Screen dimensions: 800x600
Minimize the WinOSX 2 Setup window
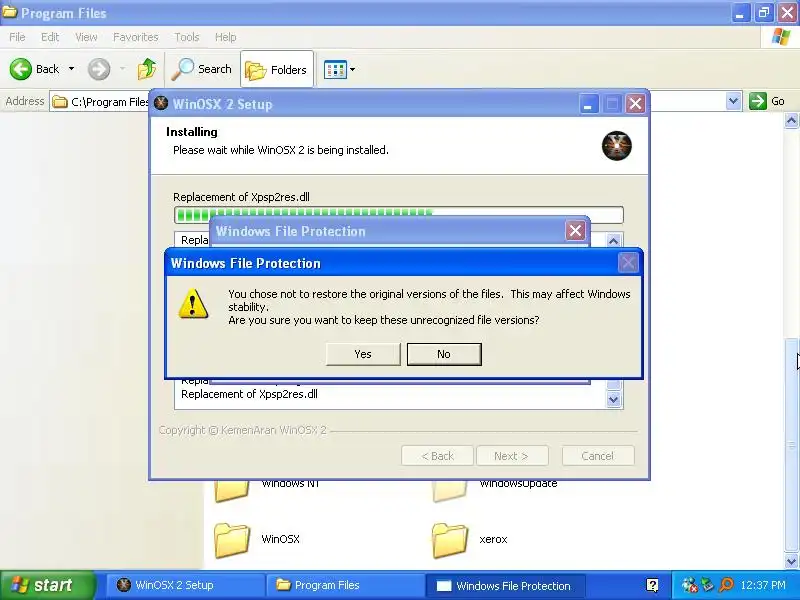click(x=588, y=104)
